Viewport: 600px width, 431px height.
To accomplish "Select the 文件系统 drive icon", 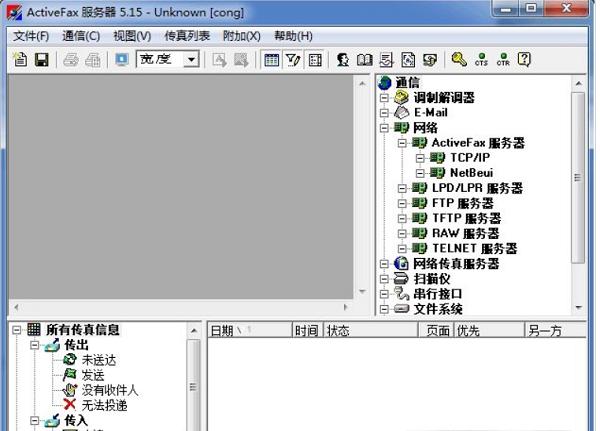I will pos(401,309).
